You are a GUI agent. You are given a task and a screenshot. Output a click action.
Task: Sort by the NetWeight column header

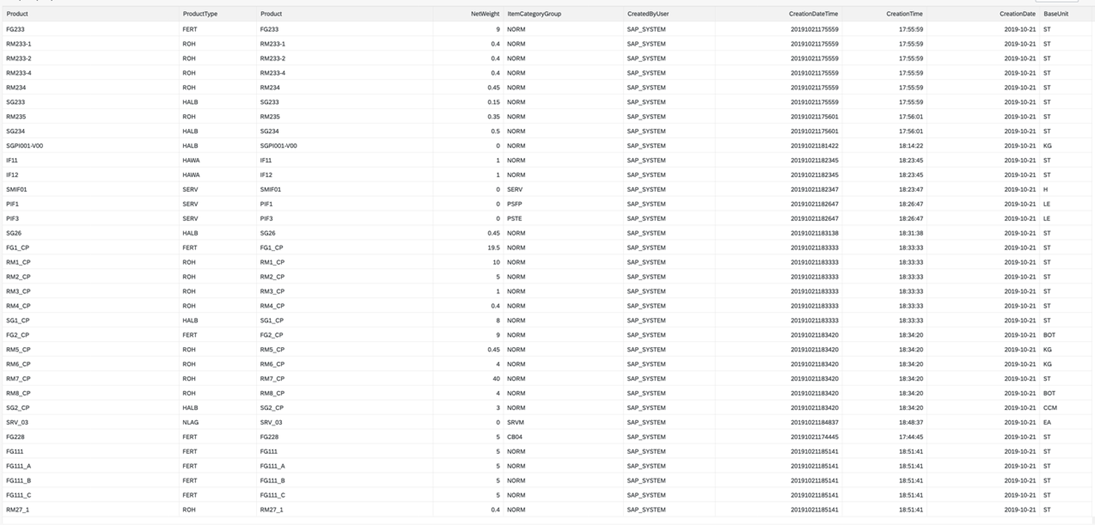[x=485, y=14]
